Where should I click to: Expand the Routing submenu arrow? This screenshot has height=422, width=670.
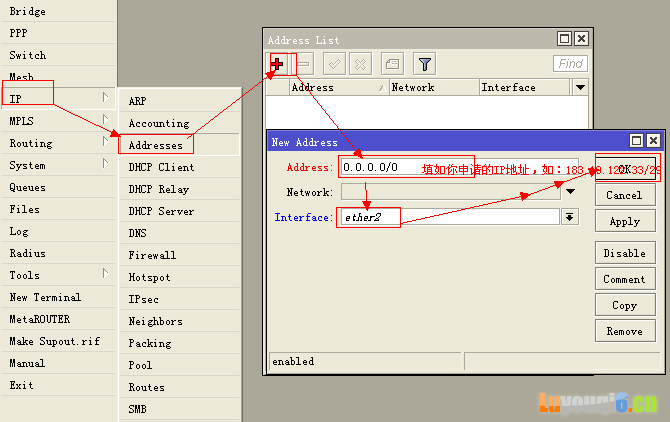click(105, 141)
